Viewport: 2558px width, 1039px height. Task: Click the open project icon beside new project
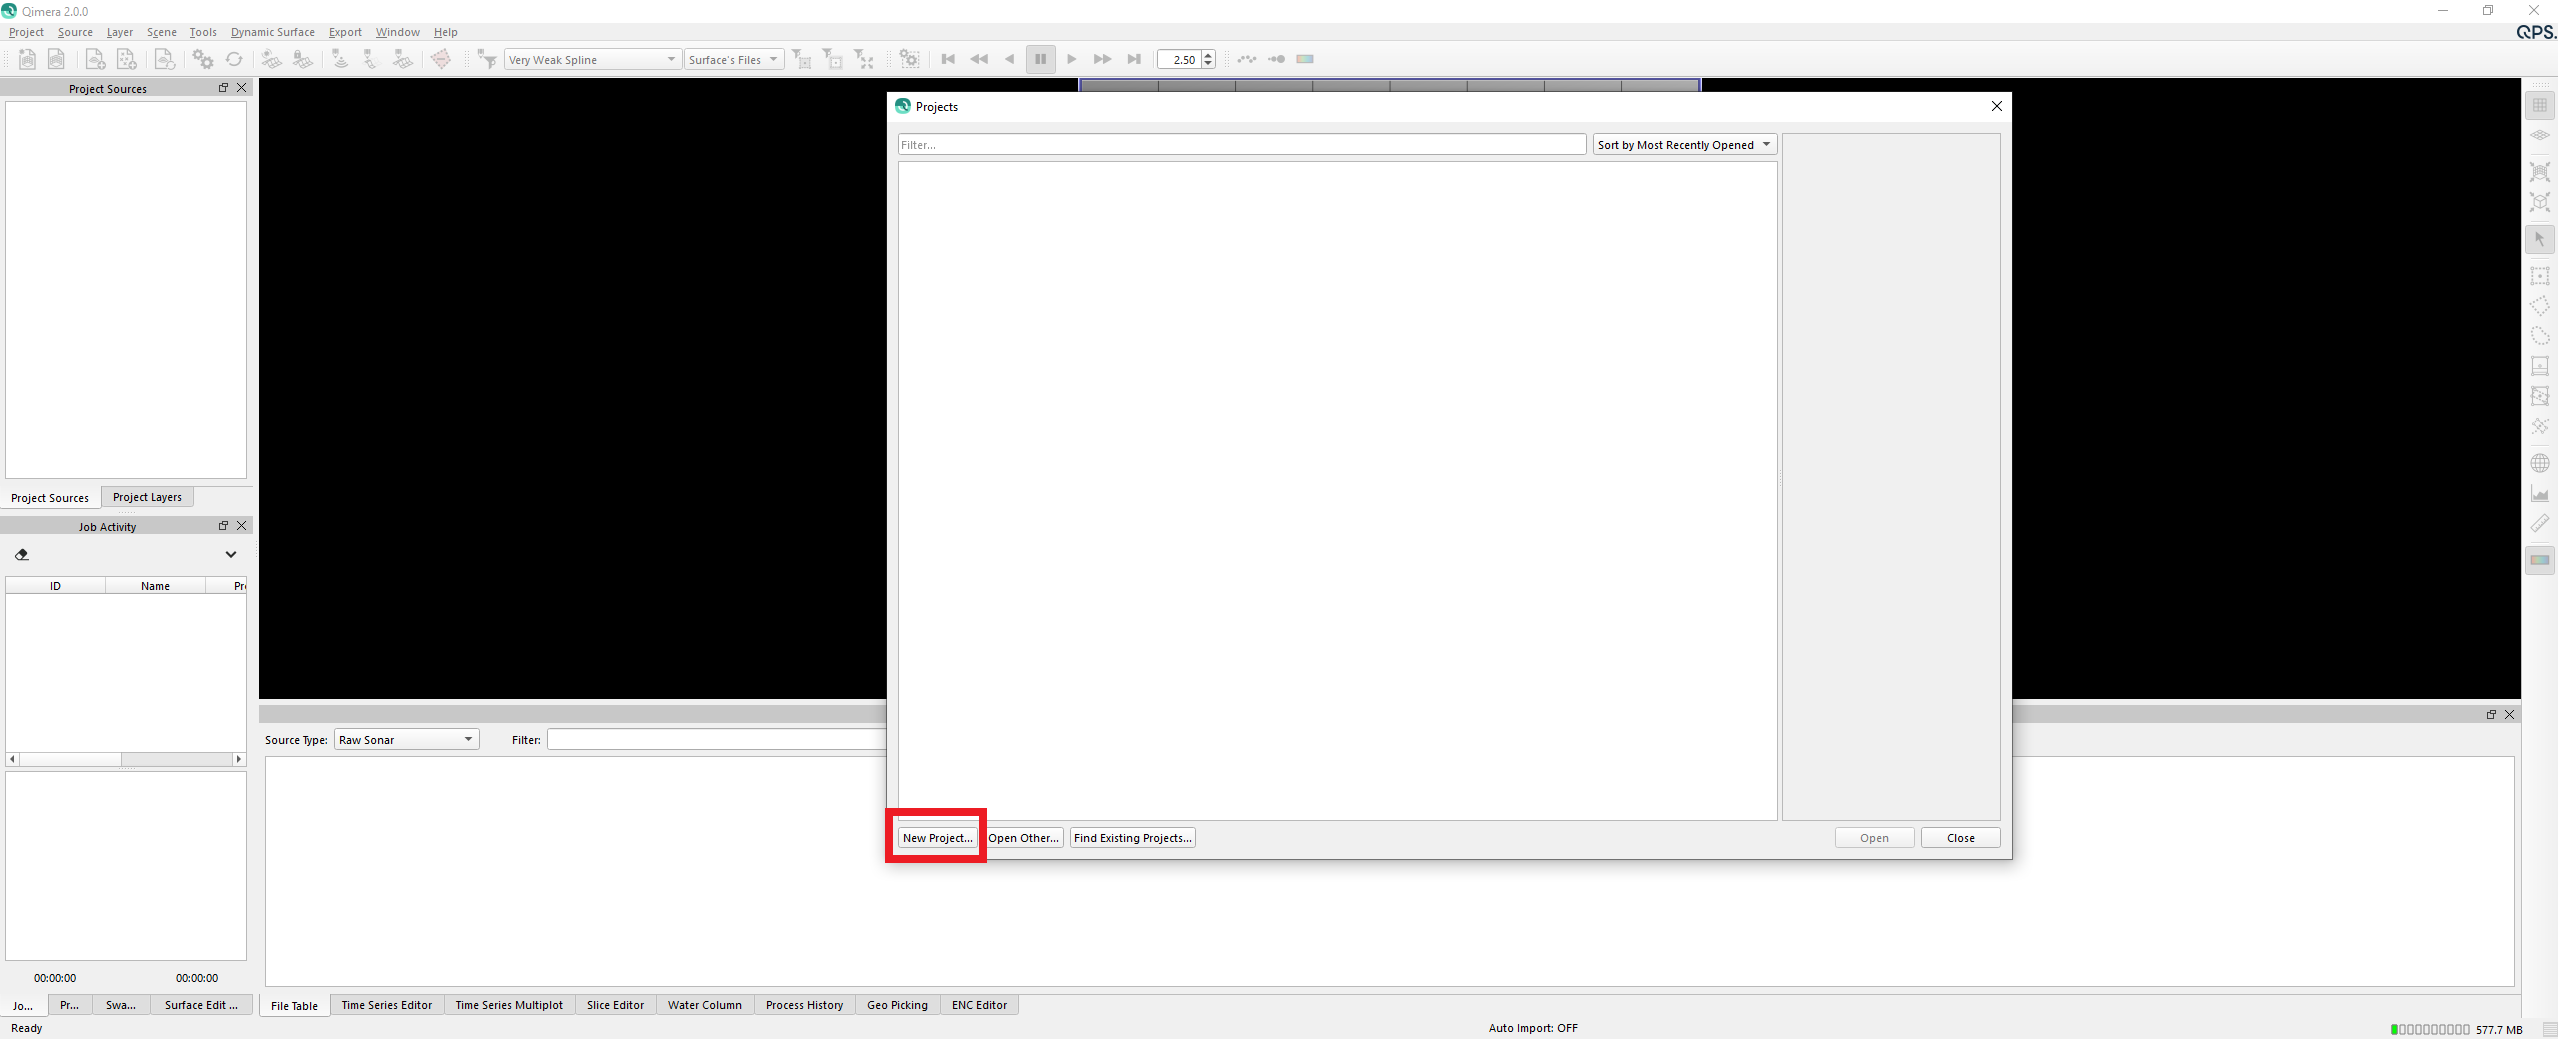pos(57,59)
